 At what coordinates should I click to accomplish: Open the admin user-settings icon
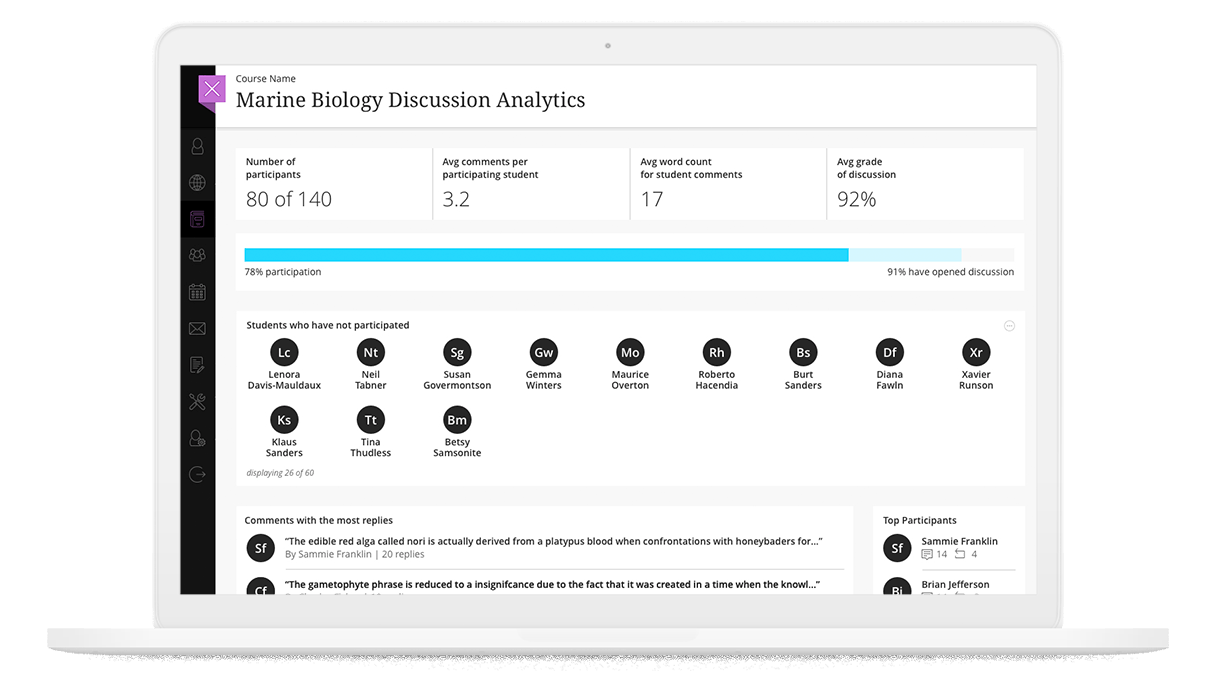click(x=197, y=438)
